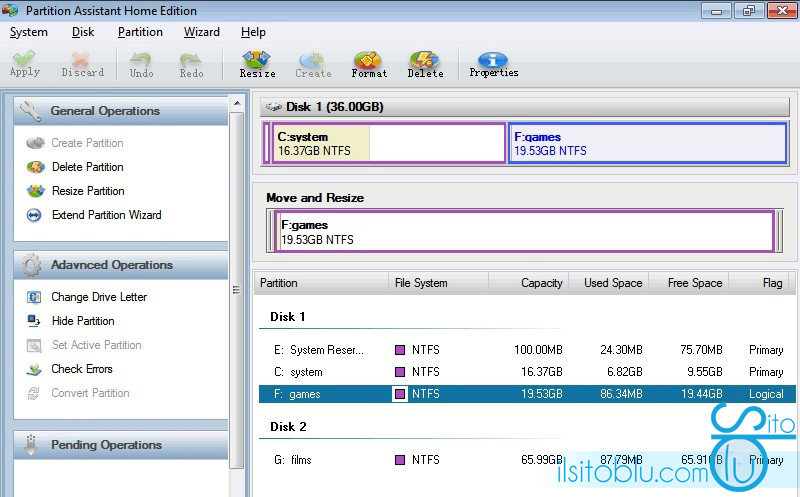
Task: Open the System menu
Action: (x=29, y=32)
